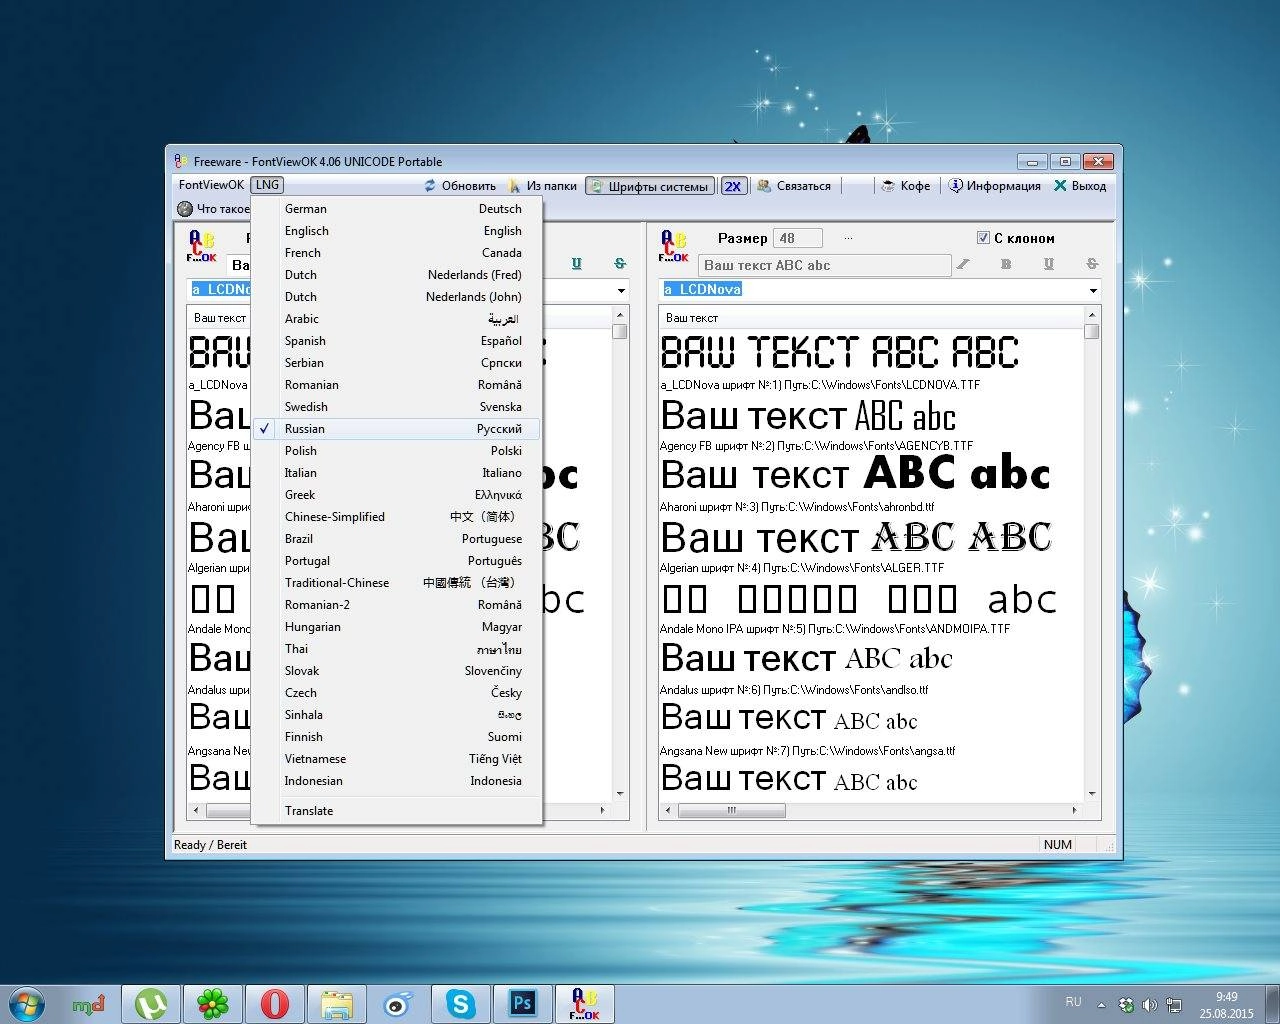Select Swedish Svenska language
This screenshot has width=1280, height=1024.
click(x=396, y=407)
